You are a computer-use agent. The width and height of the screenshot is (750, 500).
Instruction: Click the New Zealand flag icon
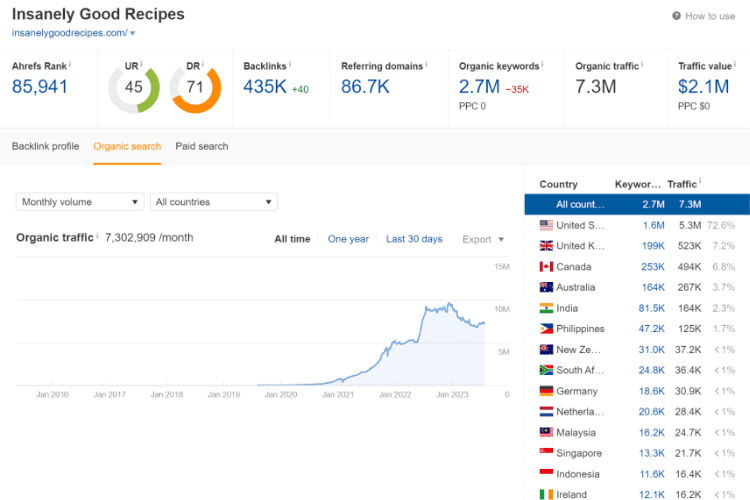(x=546, y=349)
